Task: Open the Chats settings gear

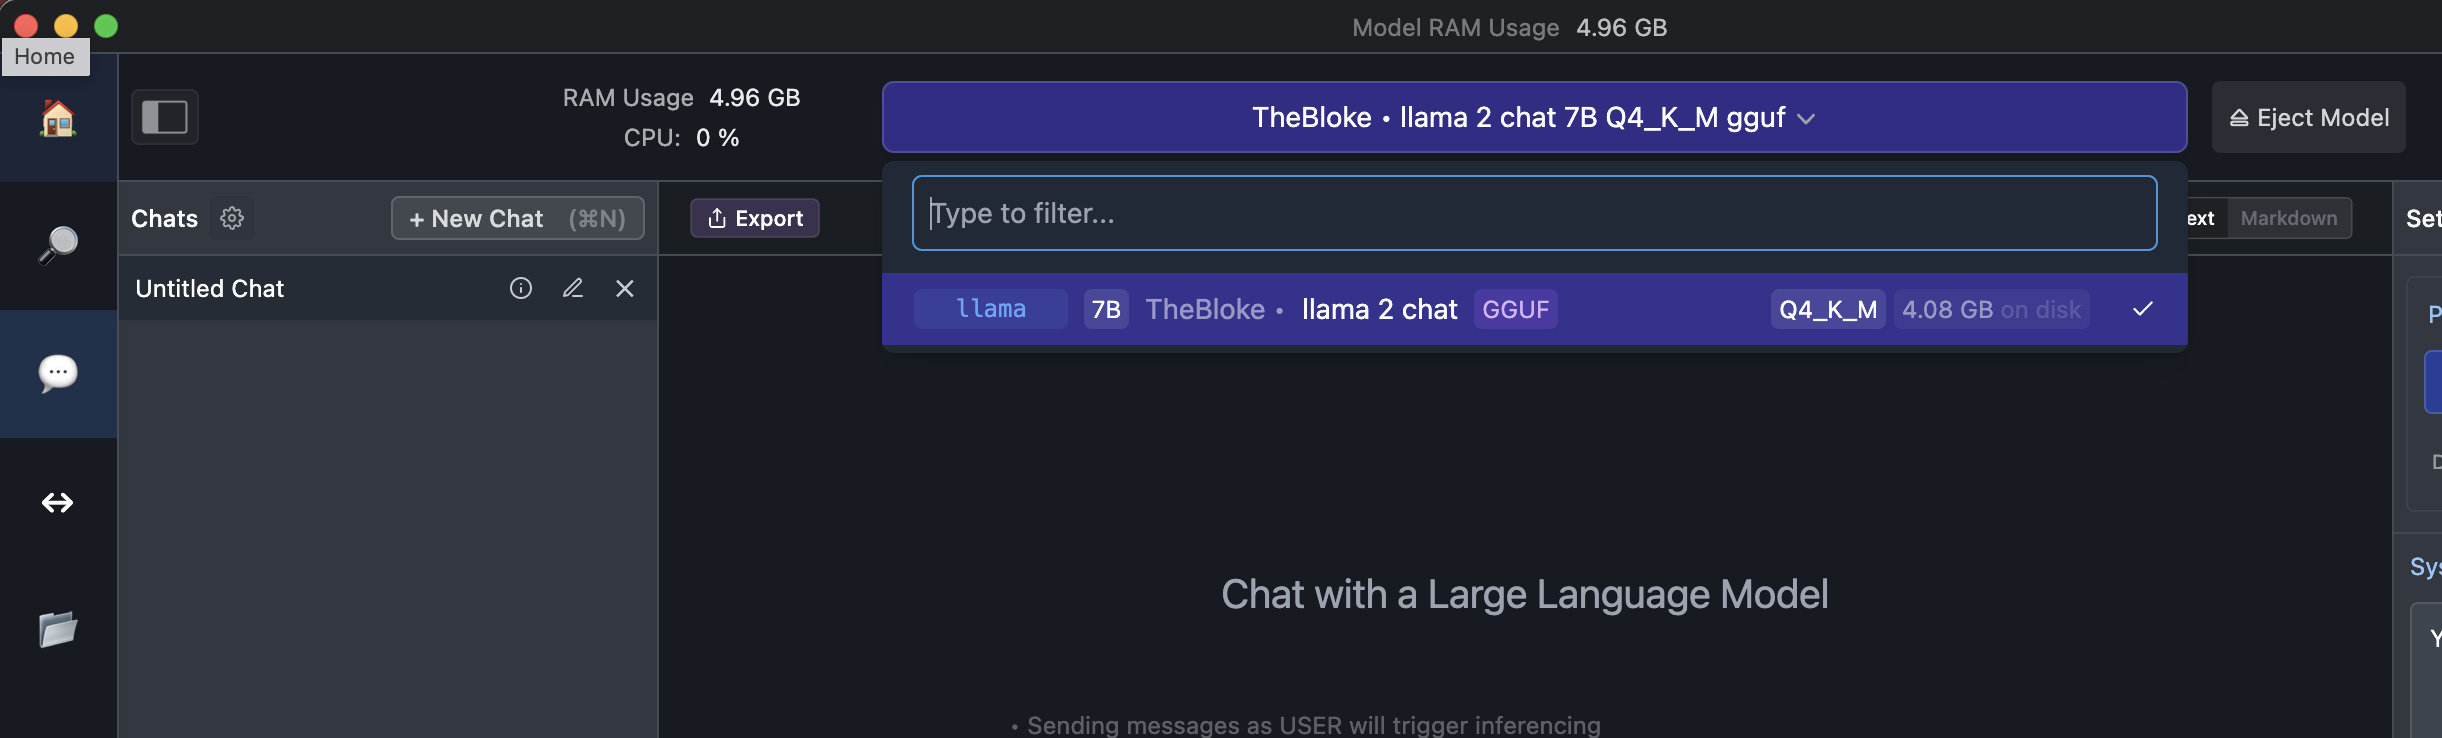Action: 232,218
